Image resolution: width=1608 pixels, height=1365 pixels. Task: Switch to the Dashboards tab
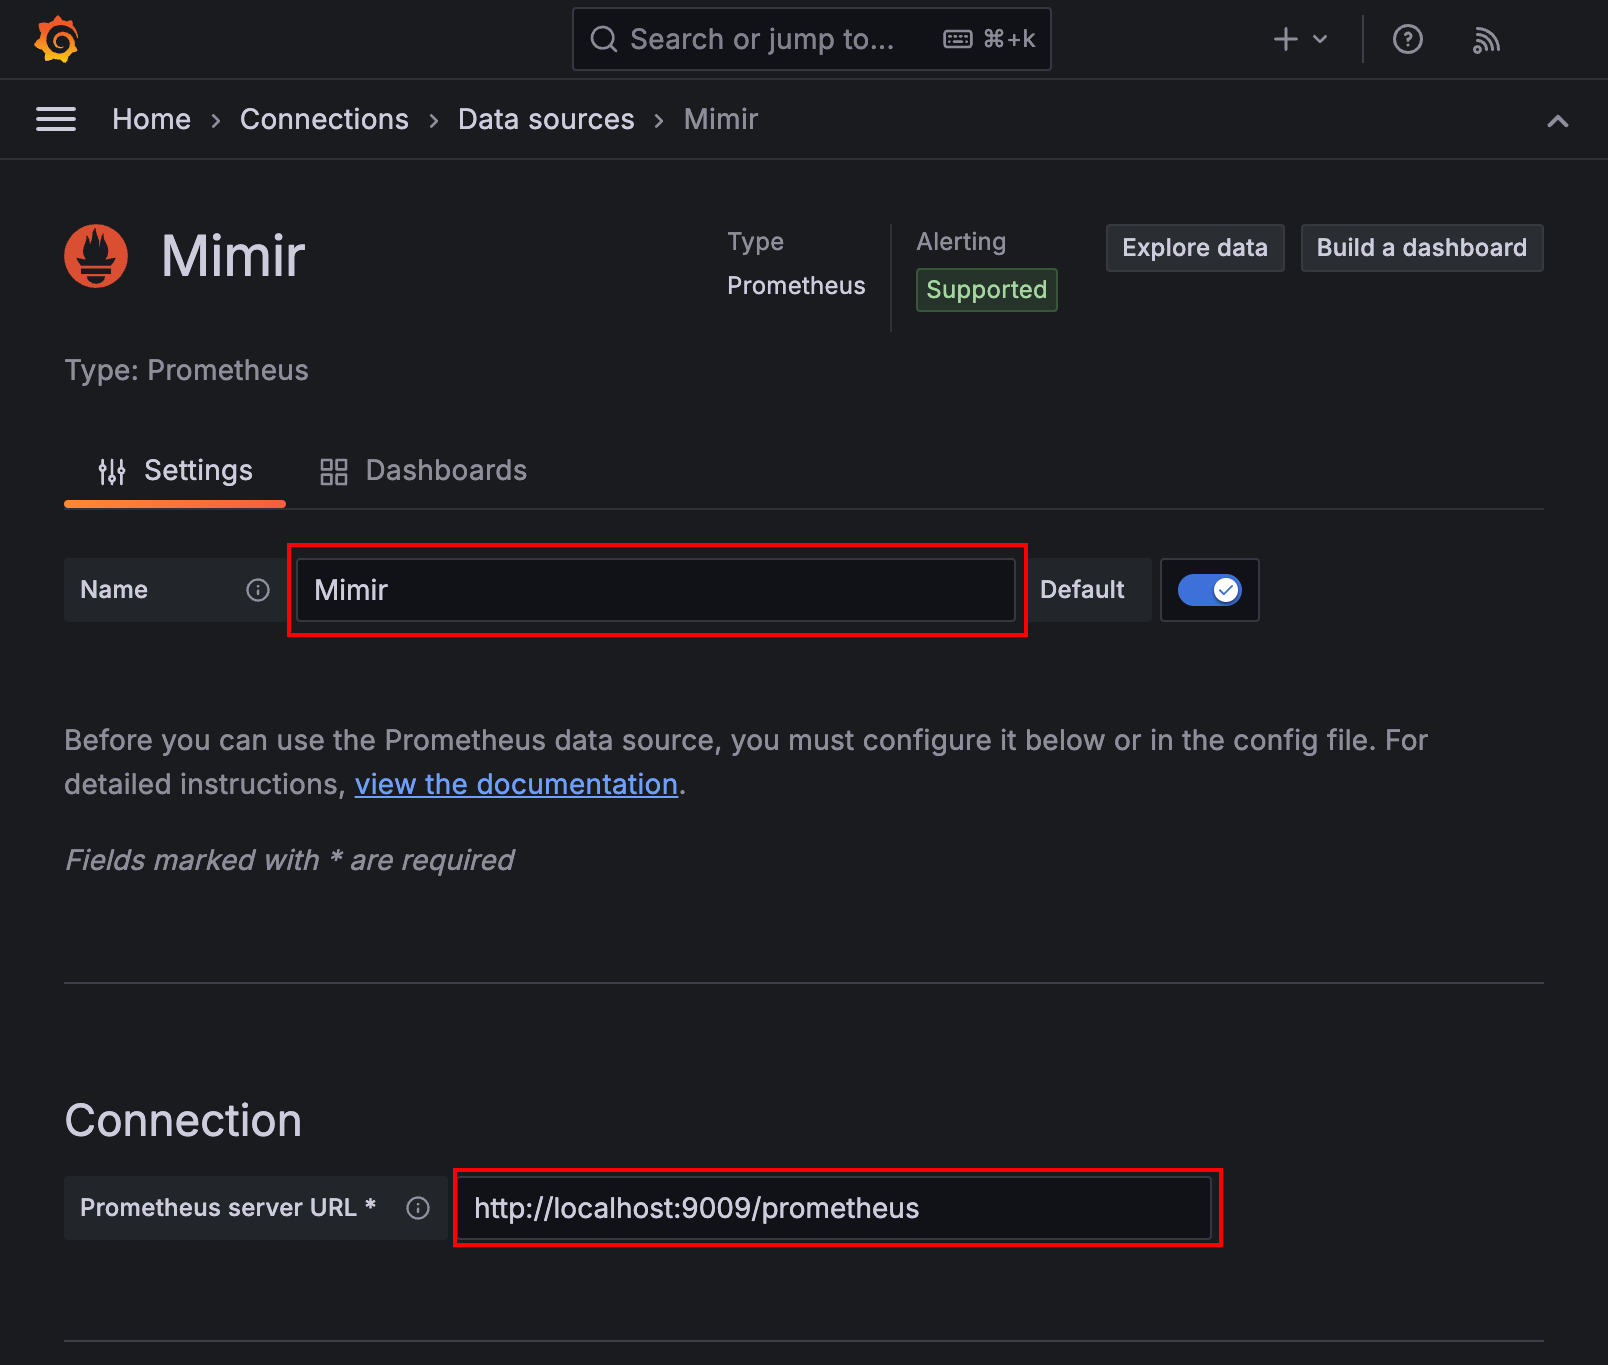pyautogui.click(x=423, y=471)
